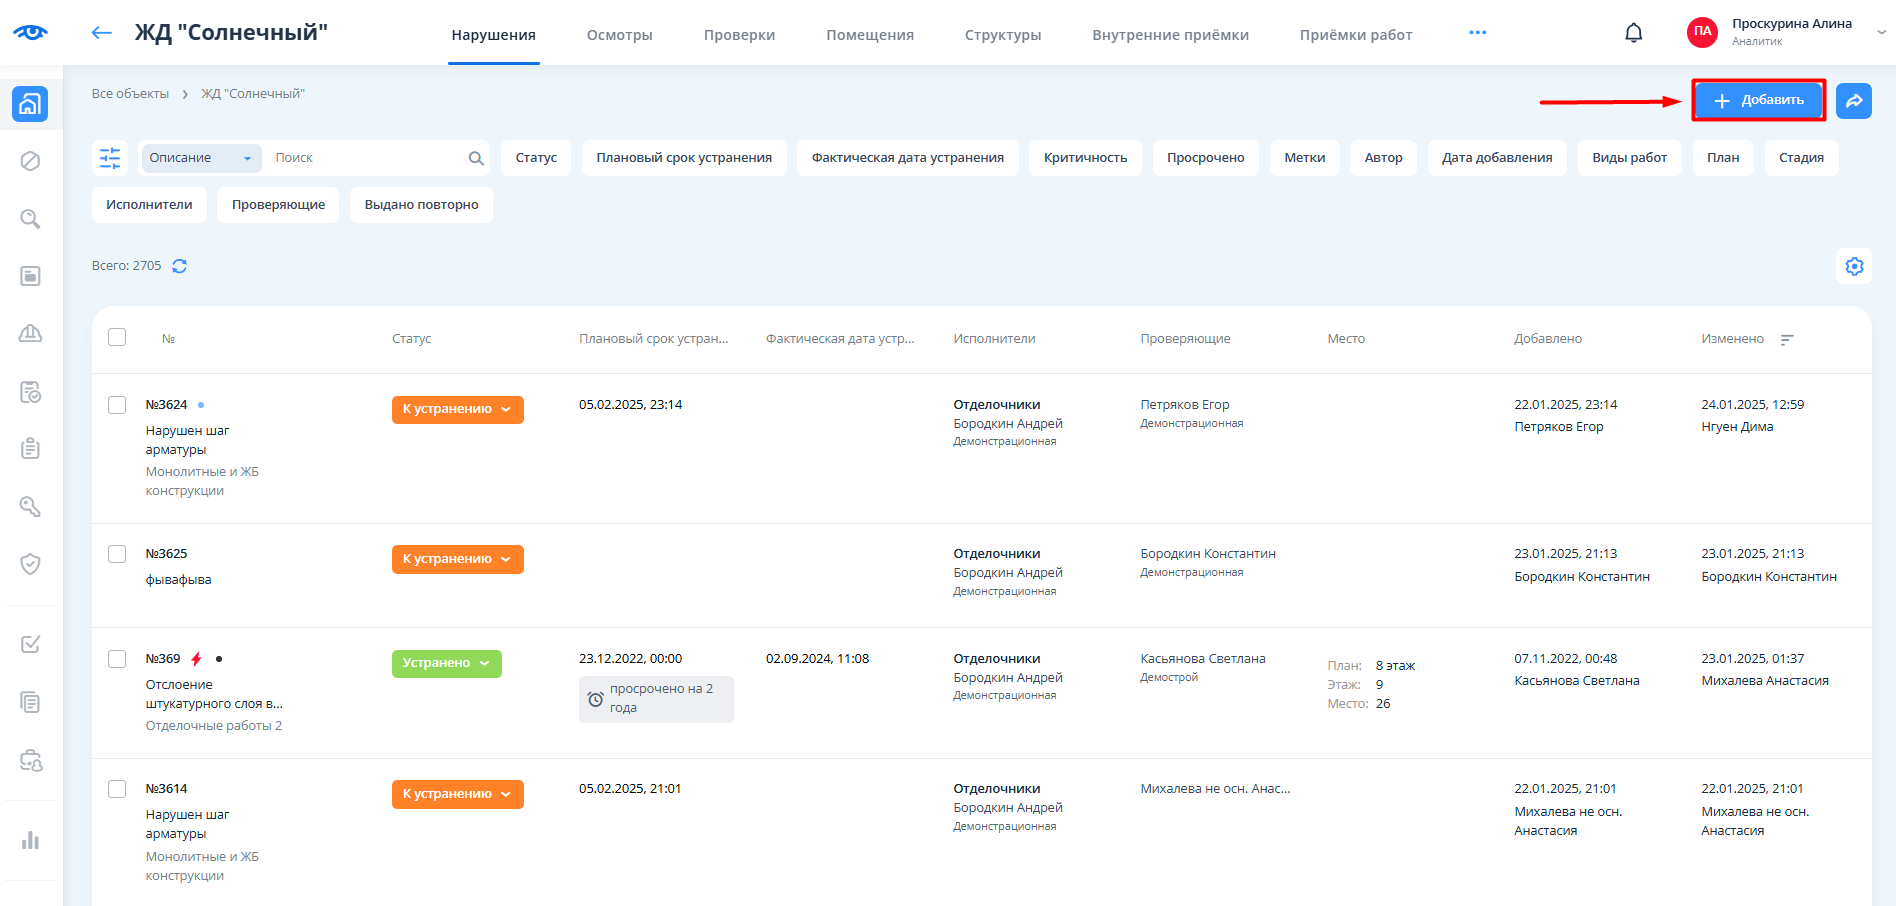Click the Критичность filter button

click(1085, 158)
